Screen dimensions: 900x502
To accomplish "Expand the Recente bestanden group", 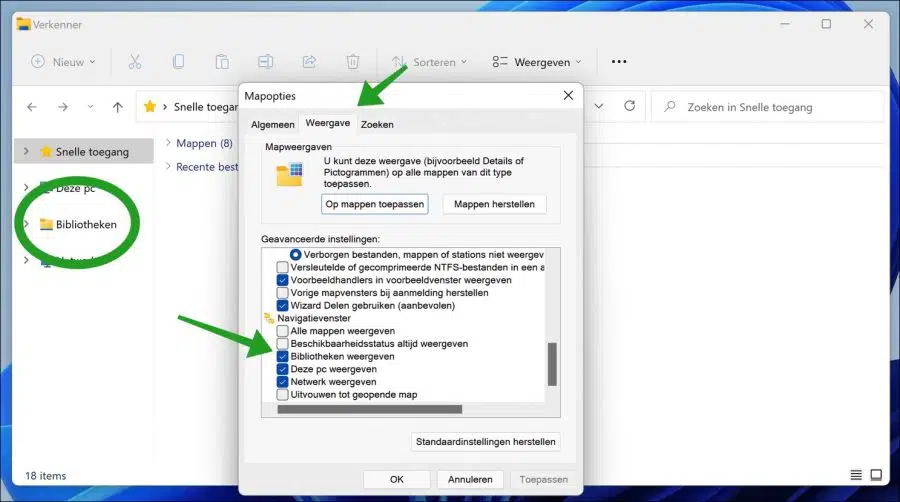I will pos(168,166).
